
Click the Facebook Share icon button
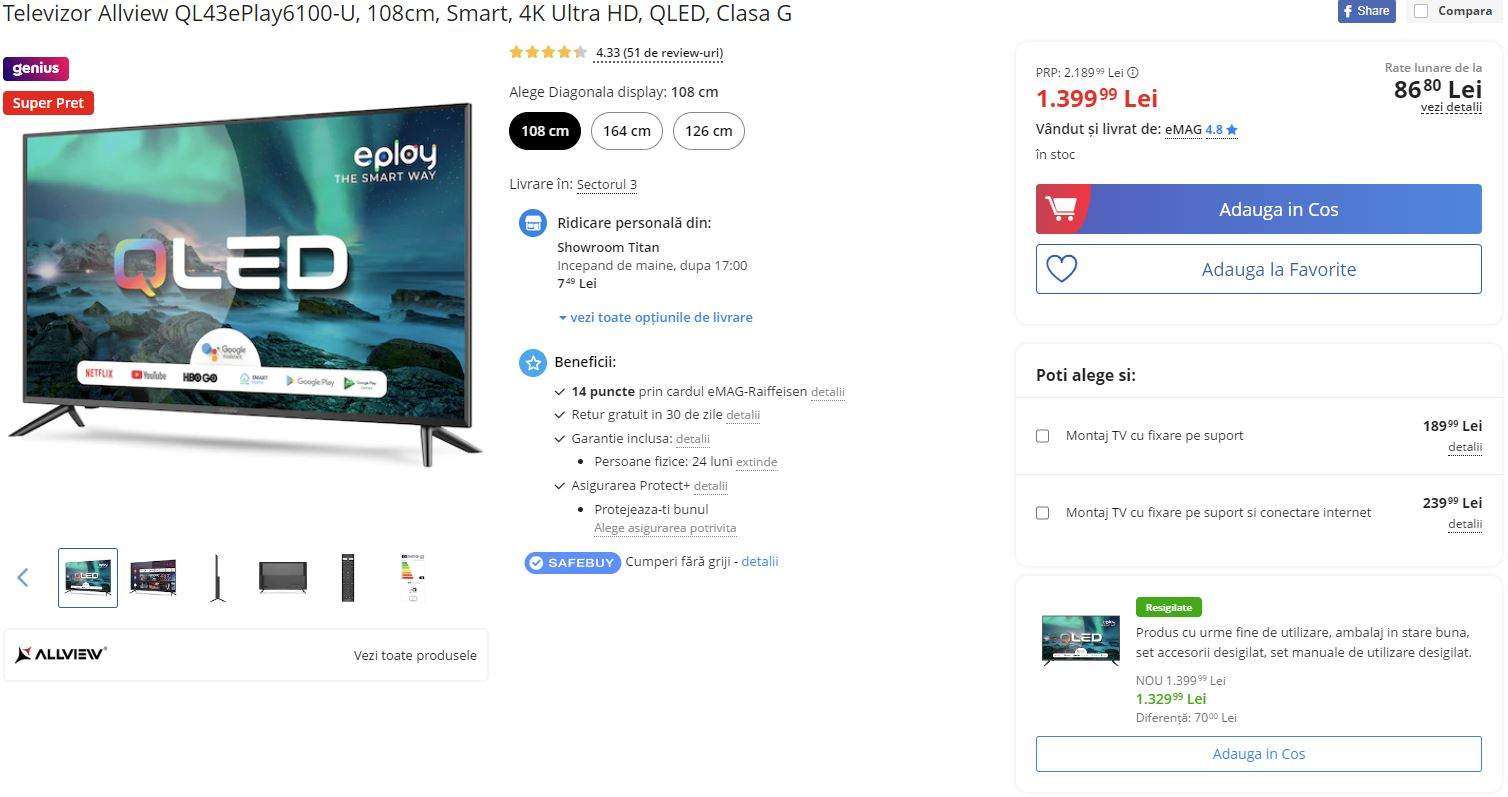click(x=1366, y=11)
